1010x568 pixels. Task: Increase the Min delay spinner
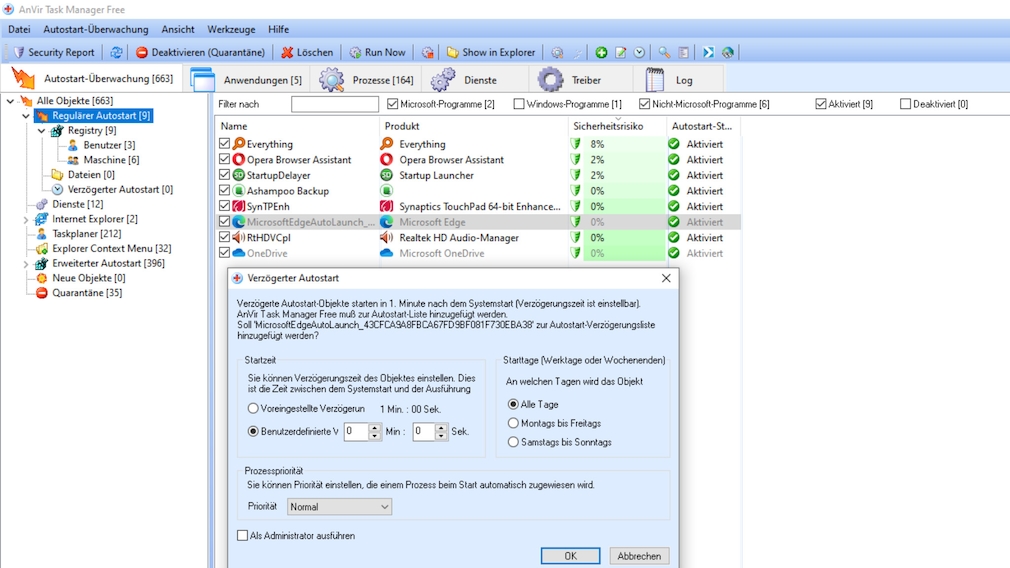click(375, 427)
